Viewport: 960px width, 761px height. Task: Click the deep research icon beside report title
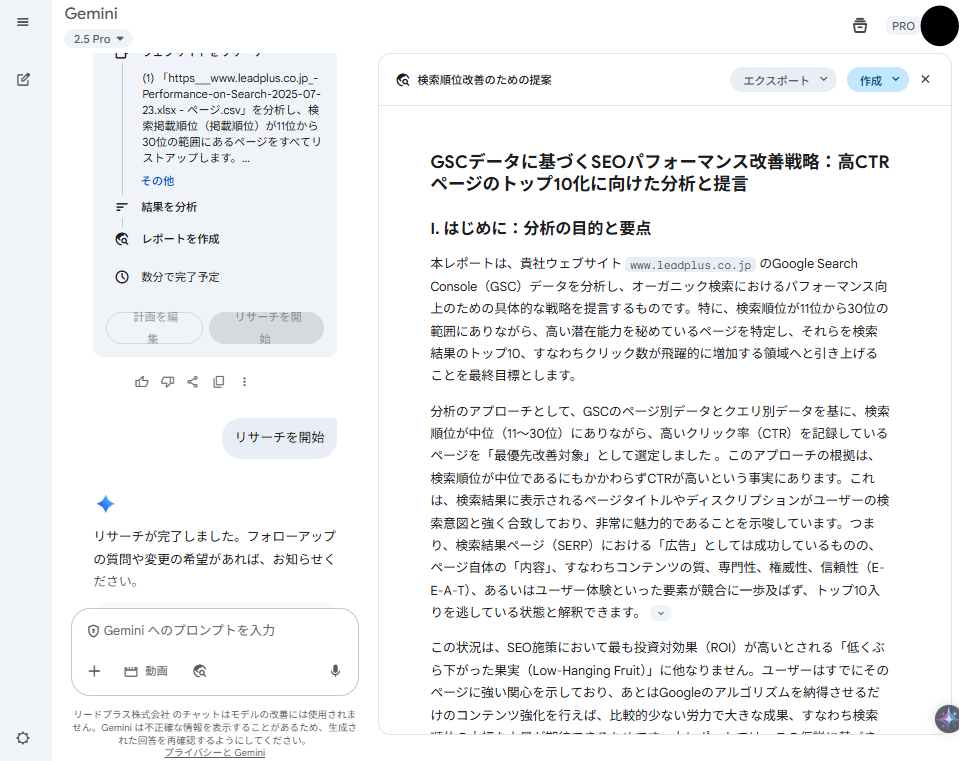click(403, 80)
